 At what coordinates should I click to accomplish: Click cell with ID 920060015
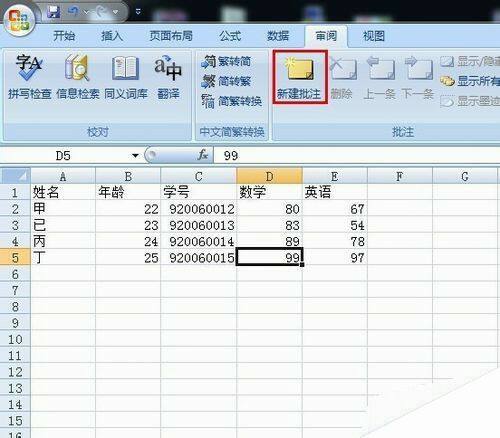click(199, 258)
